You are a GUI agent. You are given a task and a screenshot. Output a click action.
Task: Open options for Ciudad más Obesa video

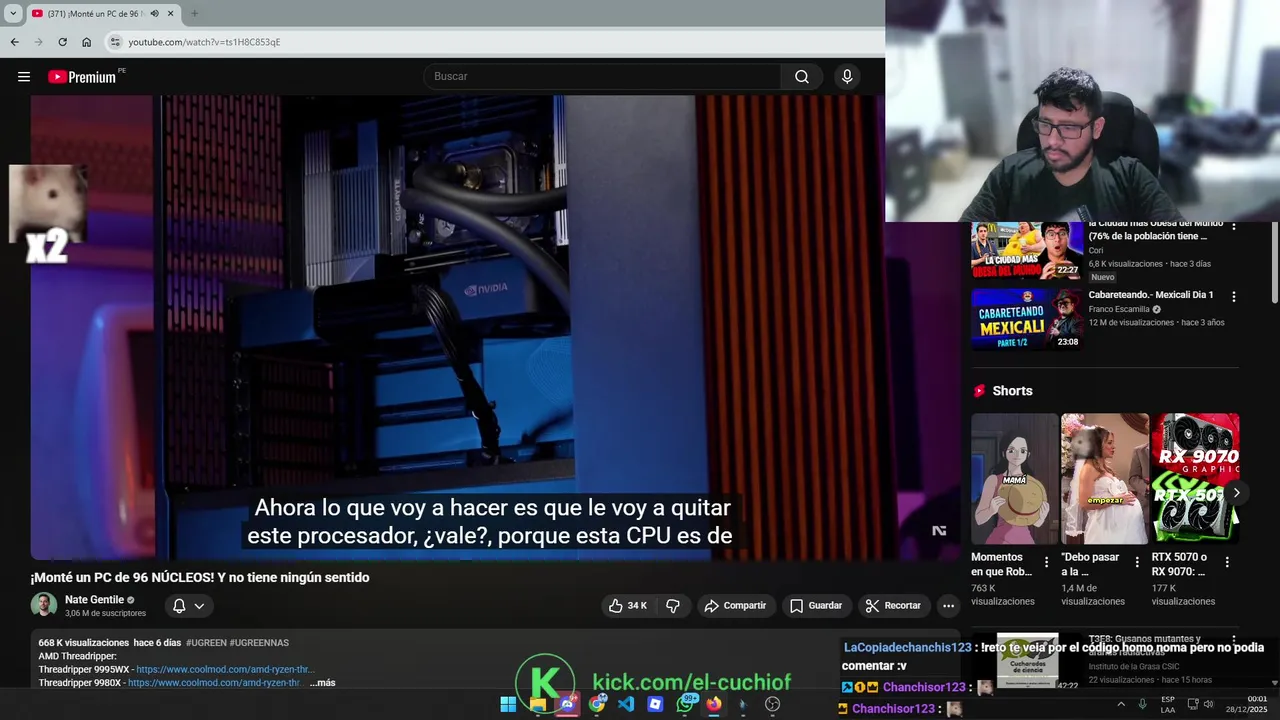click(x=1233, y=227)
